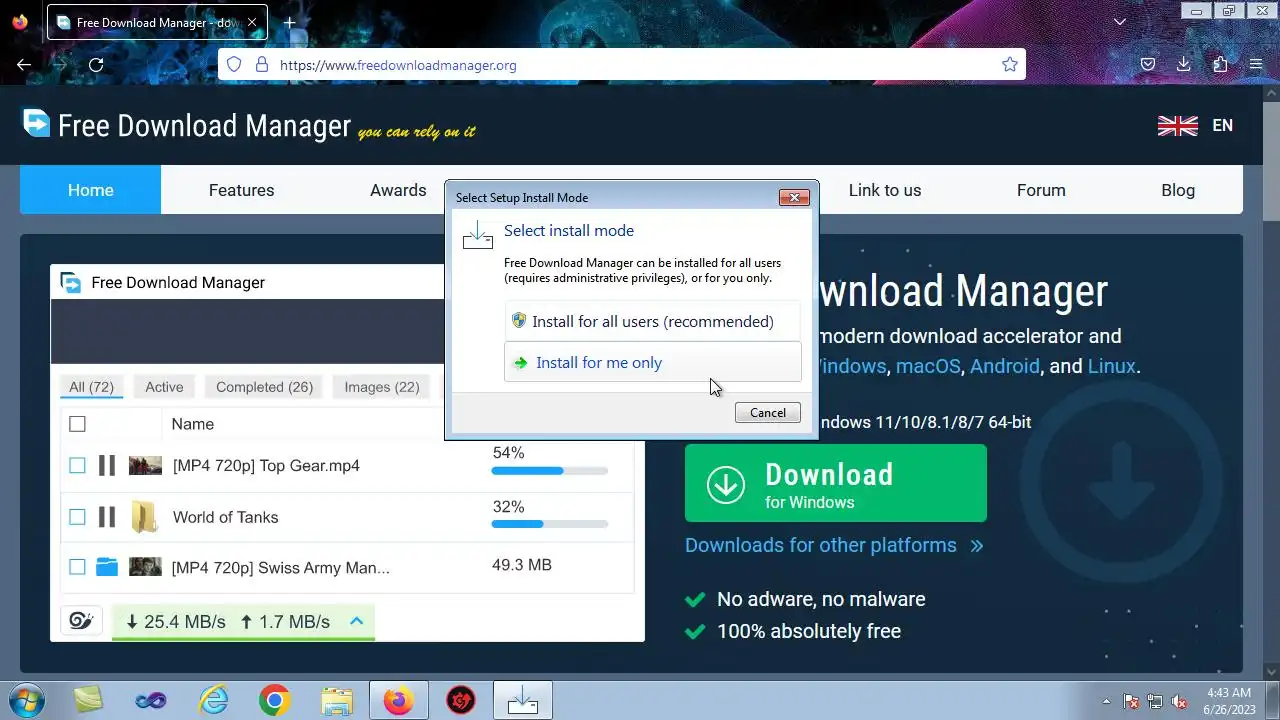Open the Firefox hamburger menu
Screen dimensions: 1280x720
point(1256,65)
